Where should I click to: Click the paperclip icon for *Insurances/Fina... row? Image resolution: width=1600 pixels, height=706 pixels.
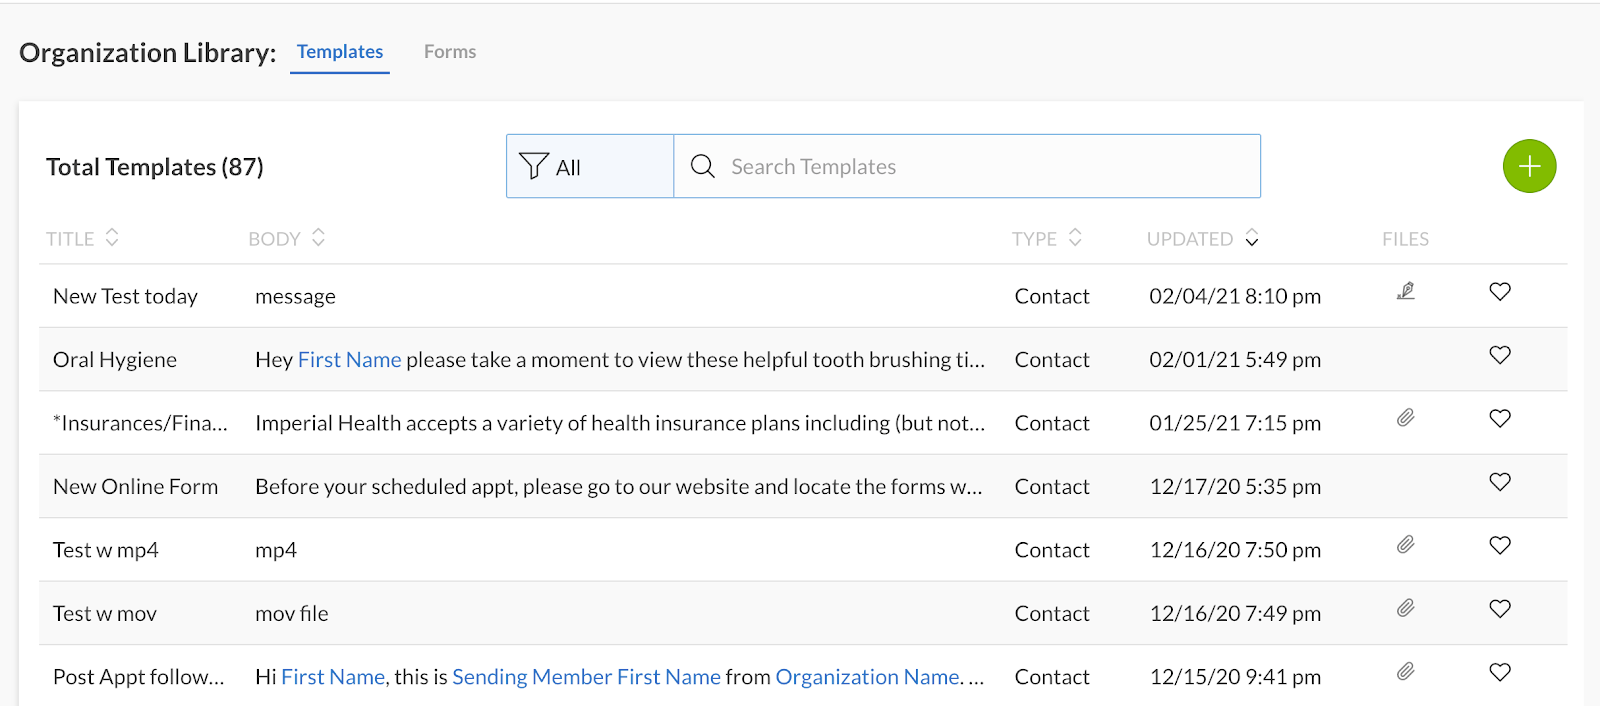pos(1405,418)
